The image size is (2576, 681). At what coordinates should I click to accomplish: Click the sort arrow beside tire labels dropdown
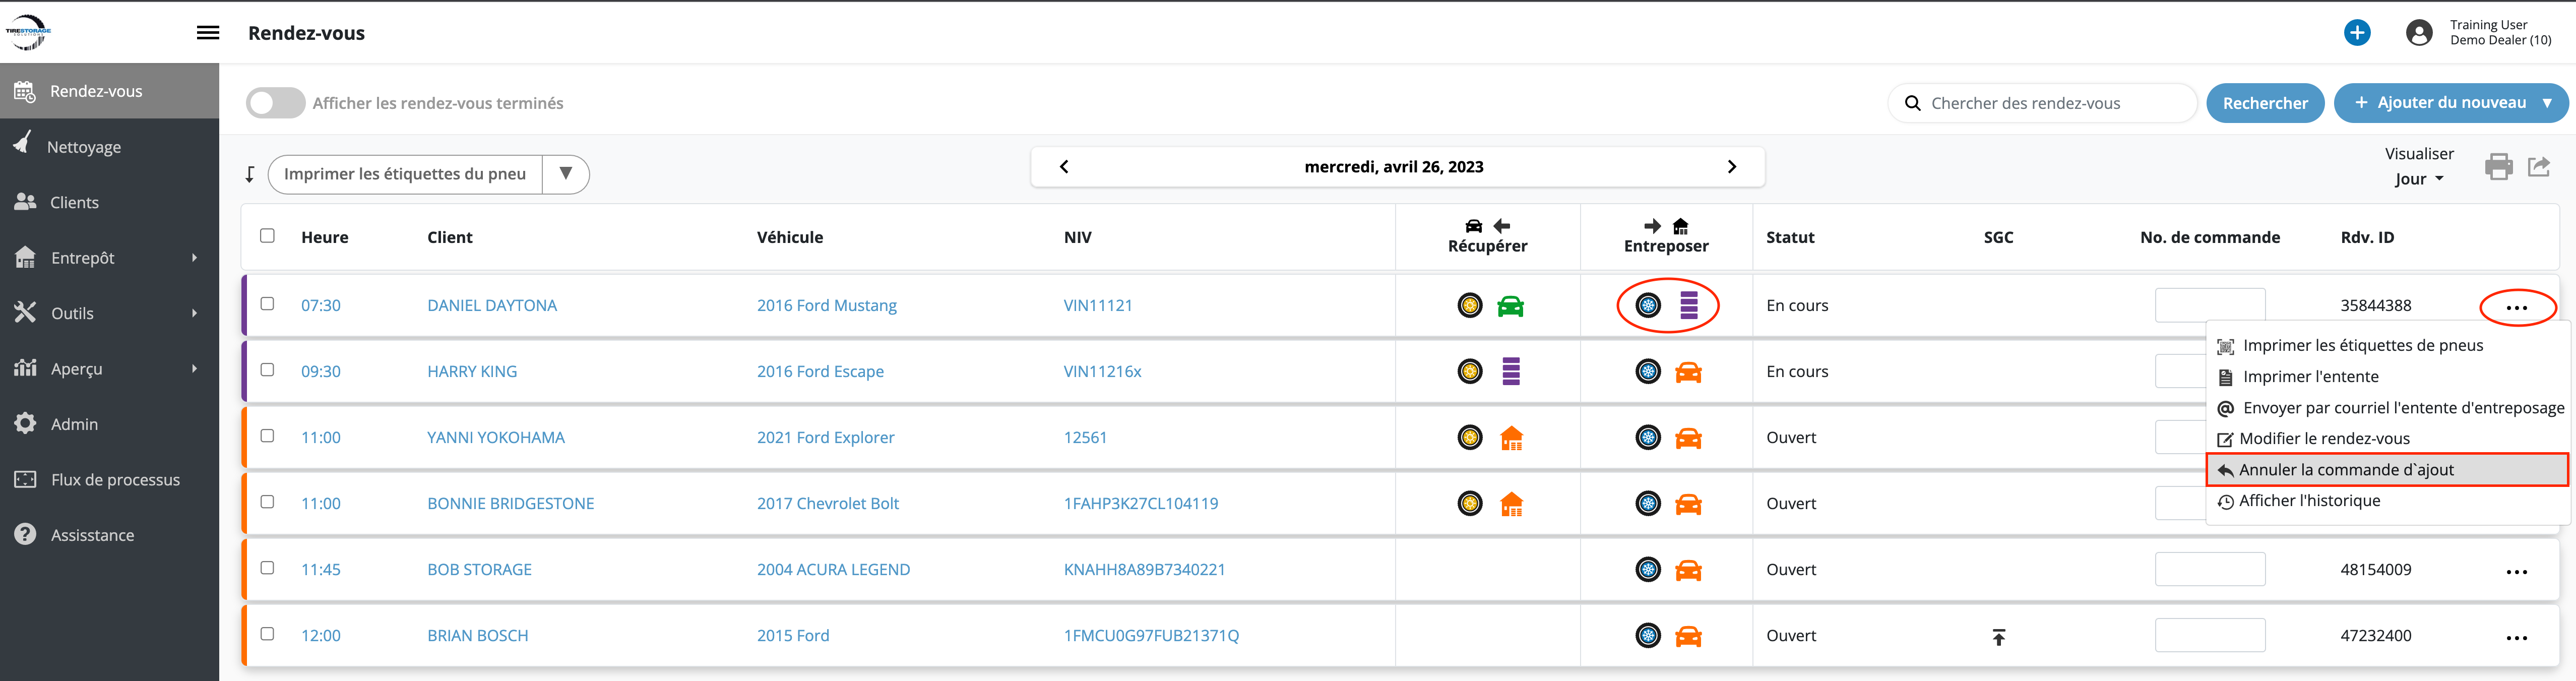pos(250,174)
